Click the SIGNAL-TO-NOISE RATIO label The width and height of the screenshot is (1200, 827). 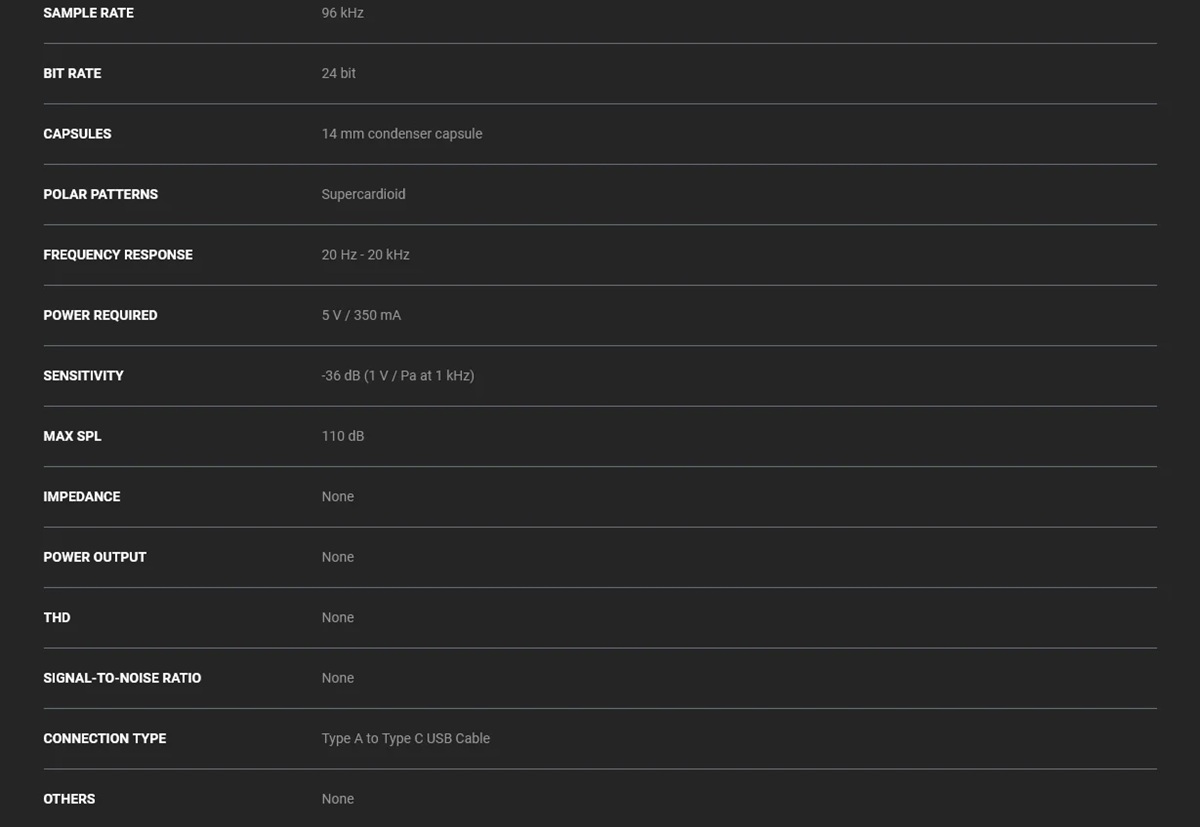coord(122,678)
